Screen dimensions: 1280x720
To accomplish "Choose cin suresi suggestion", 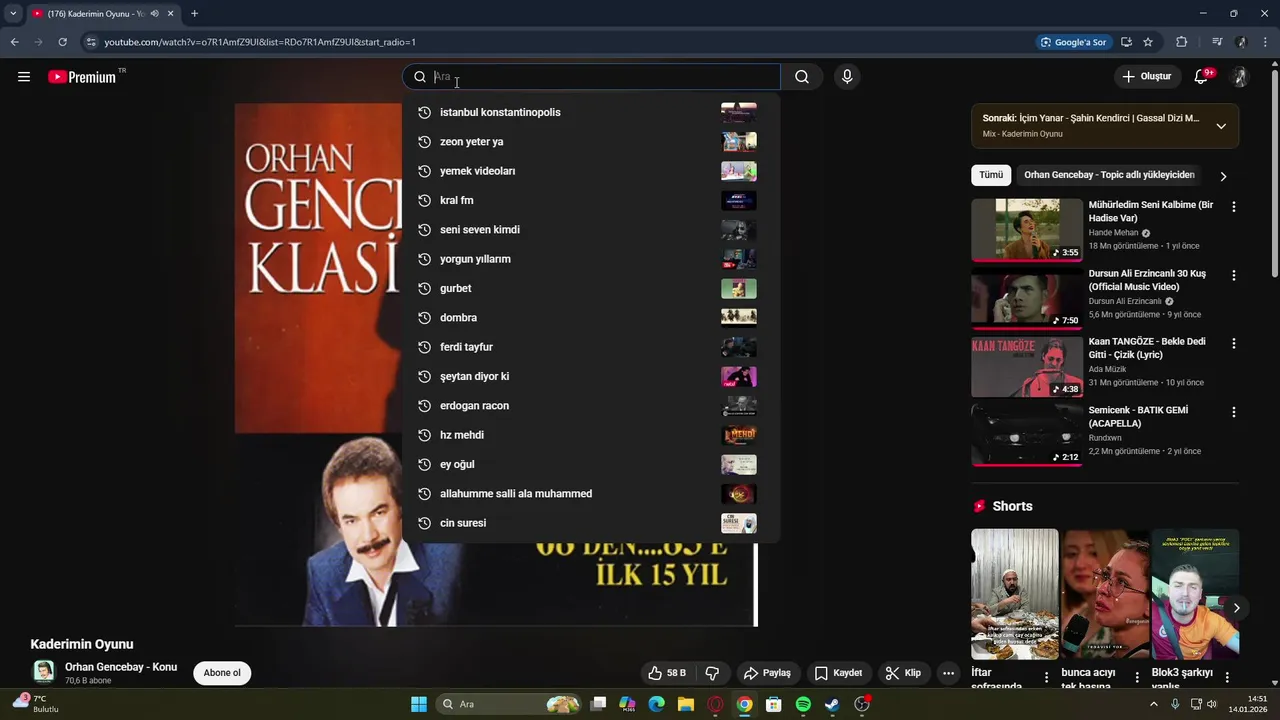I will tap(591, 523).
